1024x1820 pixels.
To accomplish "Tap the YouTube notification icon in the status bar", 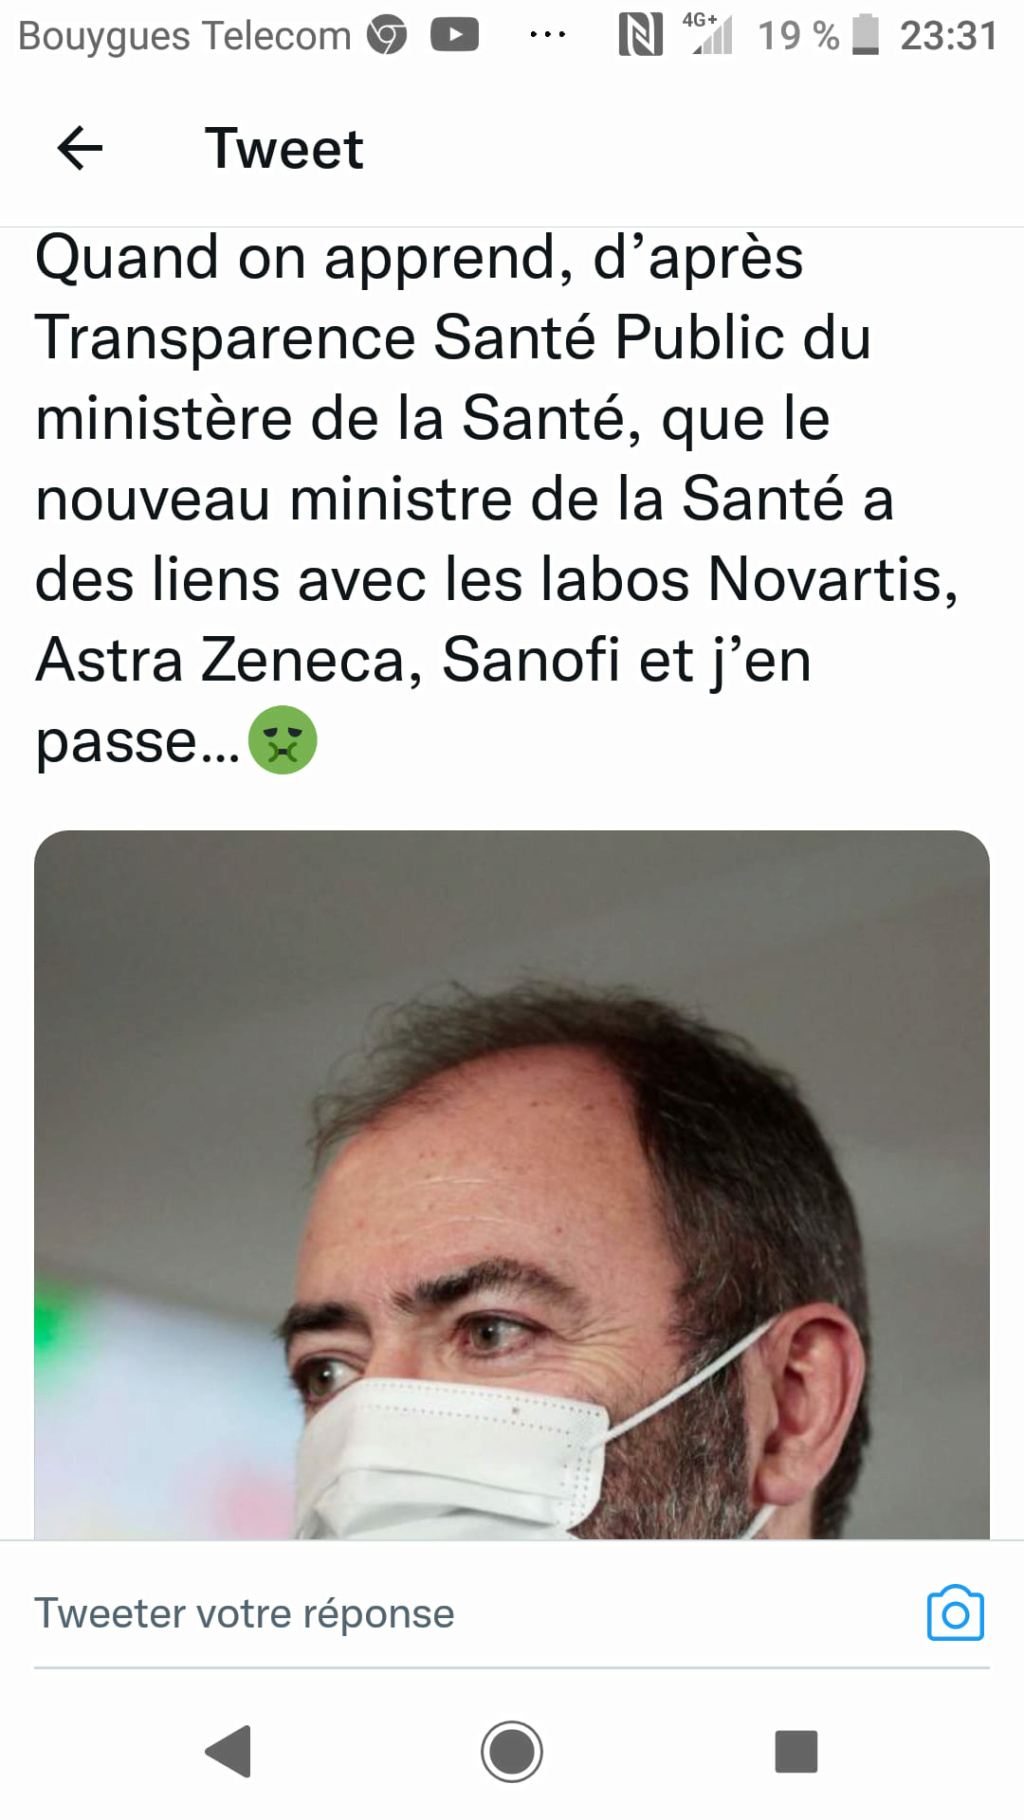I will (x=455, y=35).
